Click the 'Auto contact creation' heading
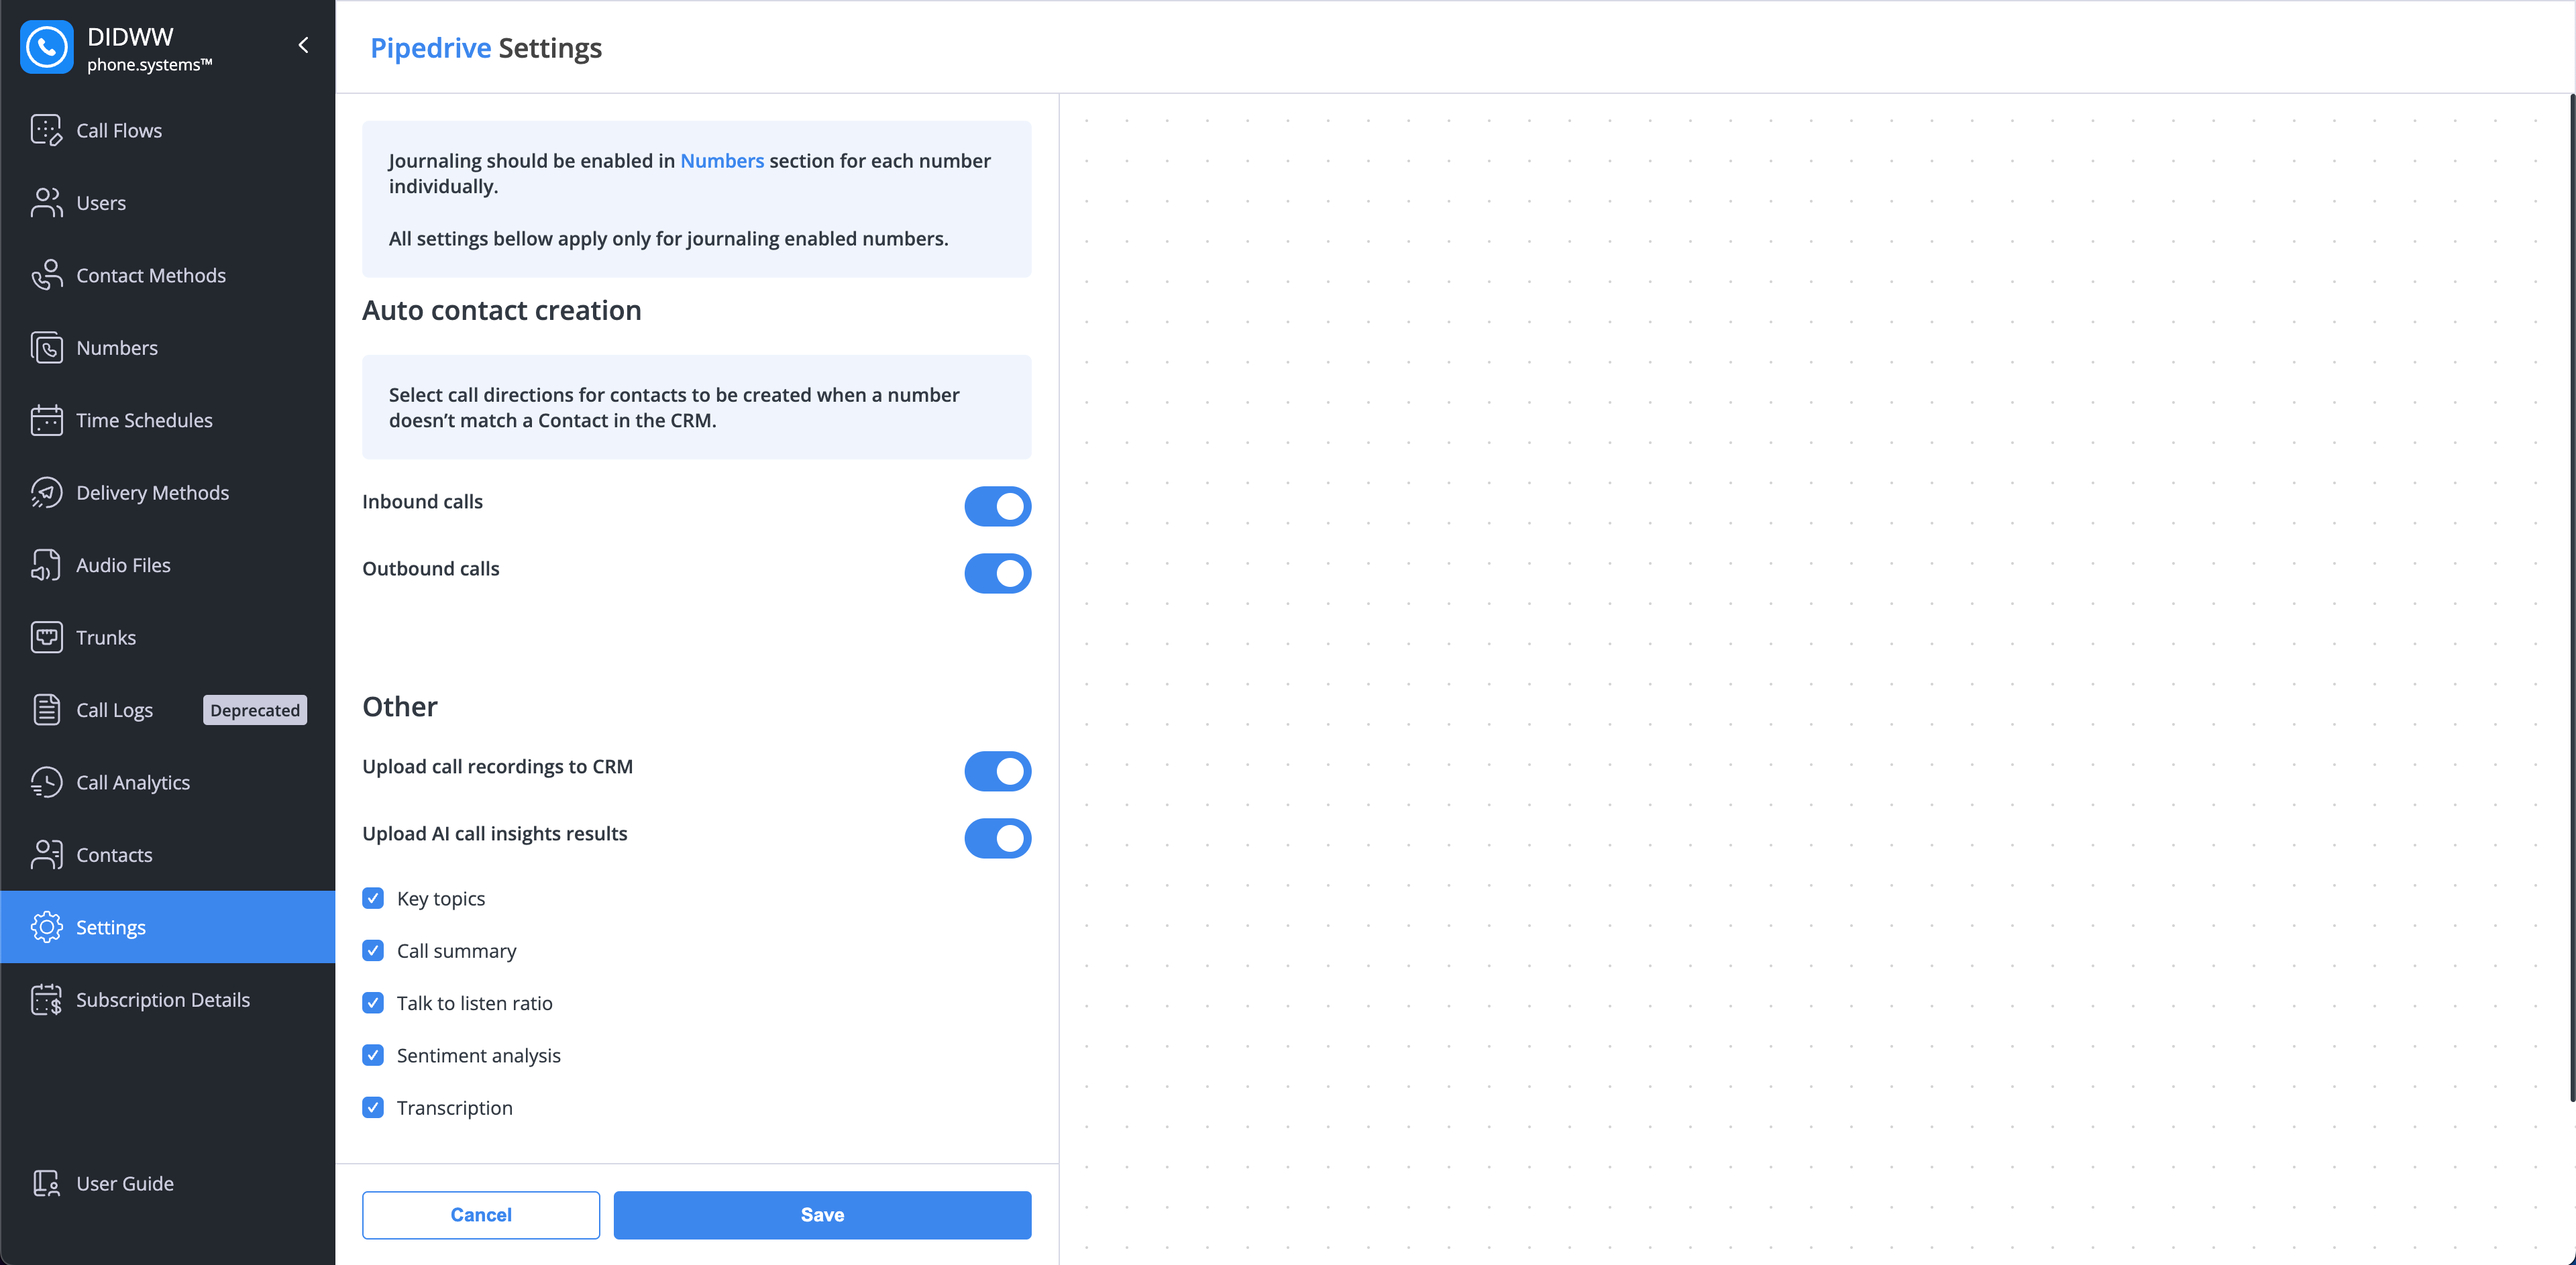2576x1265 pixels. (502, 311)
